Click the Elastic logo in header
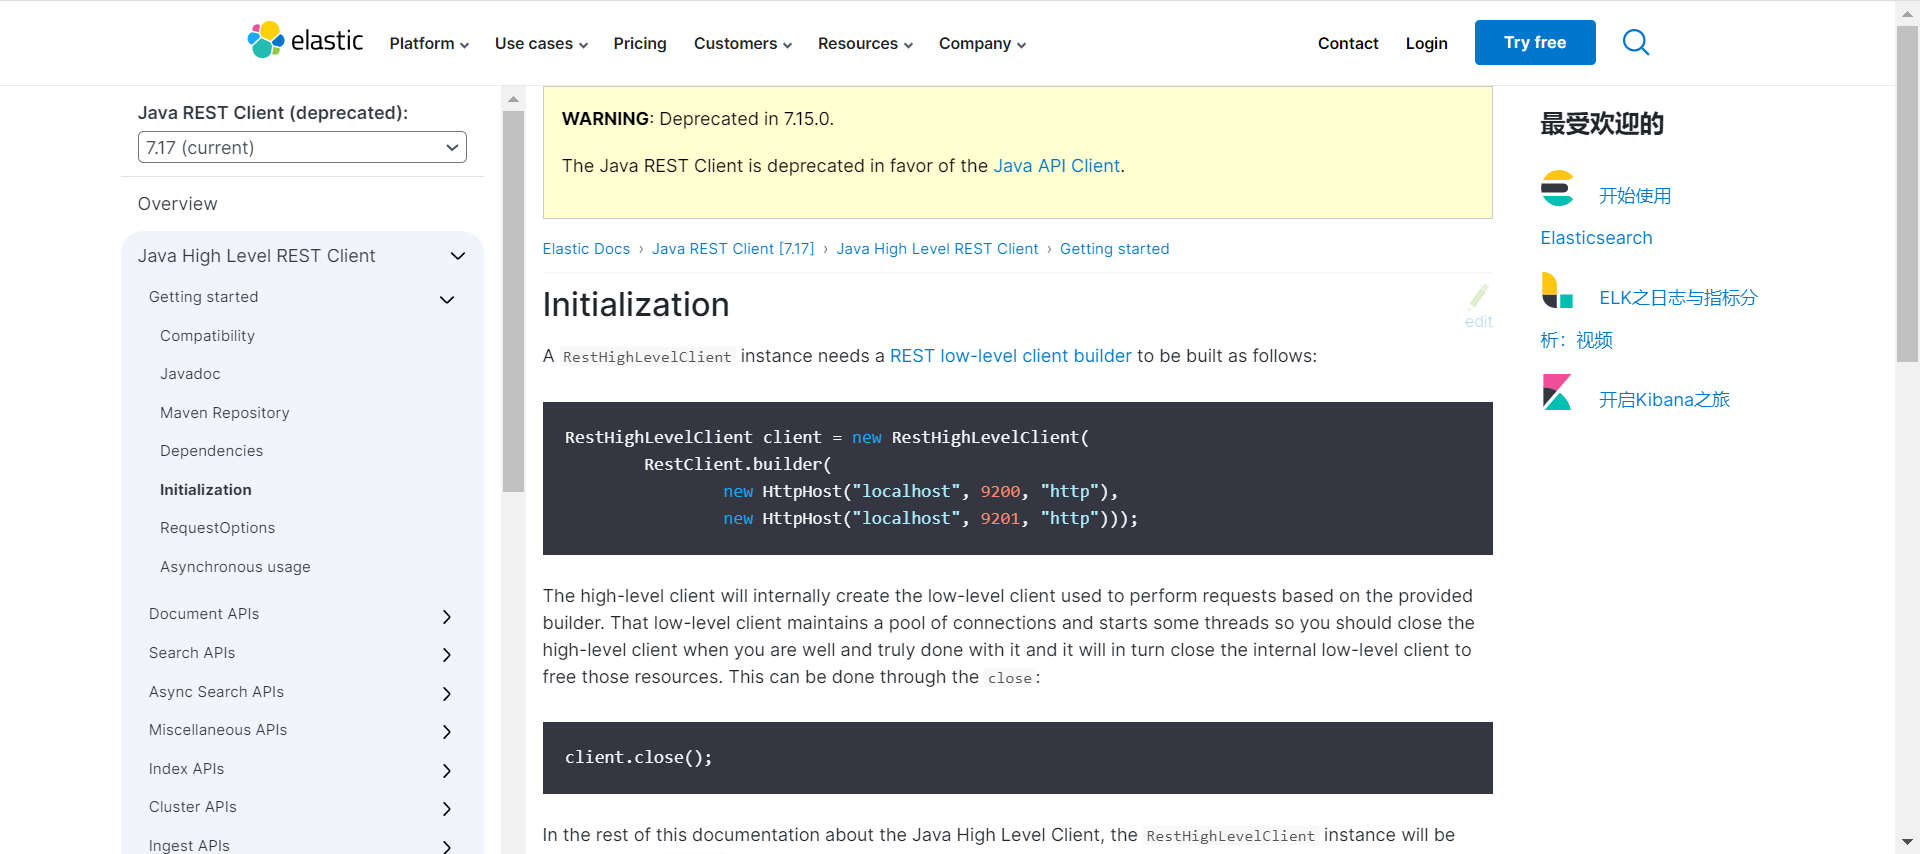The image size is (1920, 854). pyautogui.click(x=305, y=41)
